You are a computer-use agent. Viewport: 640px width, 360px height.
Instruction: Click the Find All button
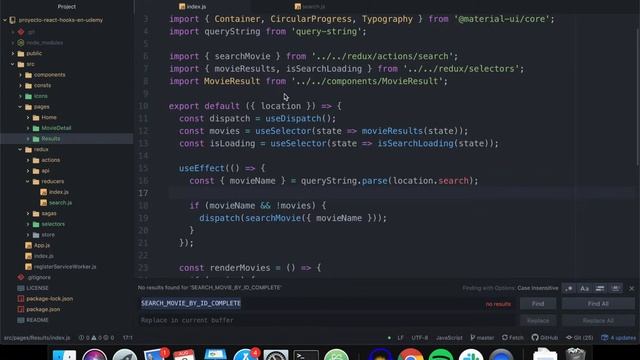click(598, 304)
